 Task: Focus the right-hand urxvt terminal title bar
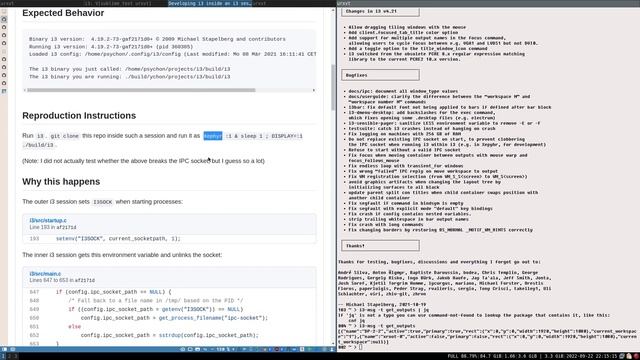click(x=488, y=3)
